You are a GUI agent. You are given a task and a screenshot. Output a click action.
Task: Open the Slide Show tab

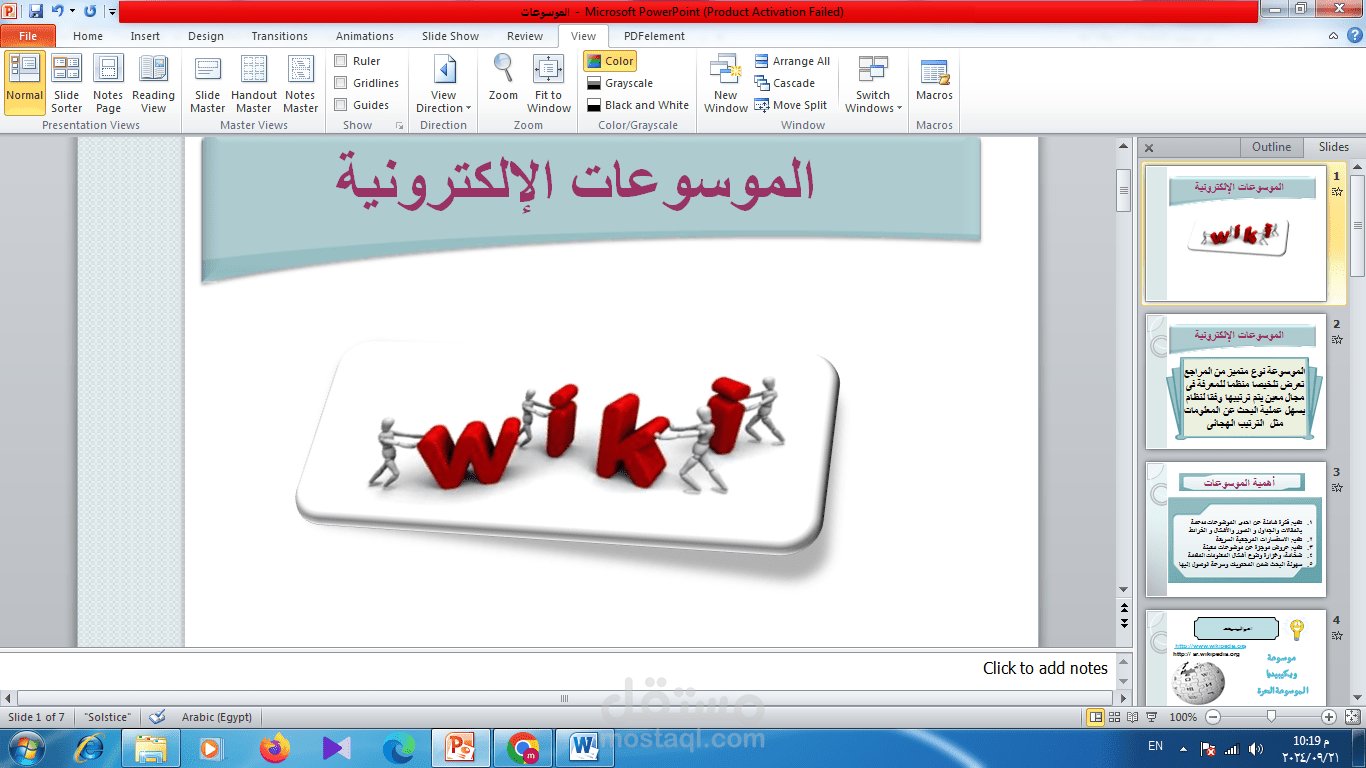pyautogui.click(x=450, y=36)
